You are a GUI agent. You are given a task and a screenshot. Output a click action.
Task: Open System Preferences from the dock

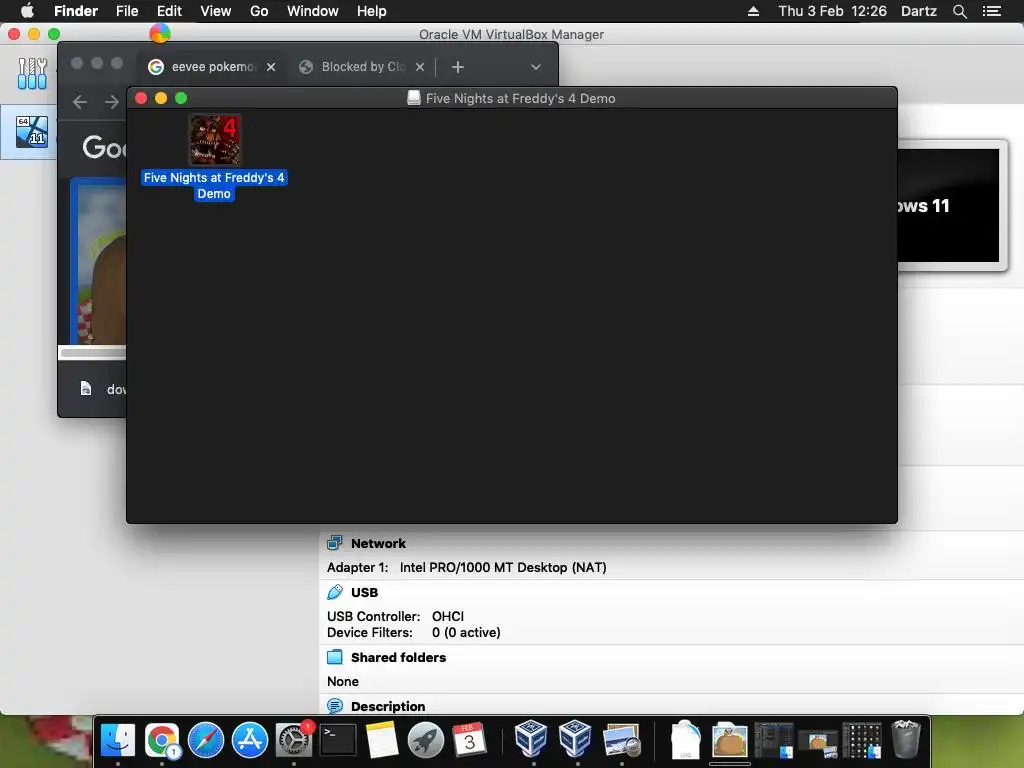click(294, 740)
